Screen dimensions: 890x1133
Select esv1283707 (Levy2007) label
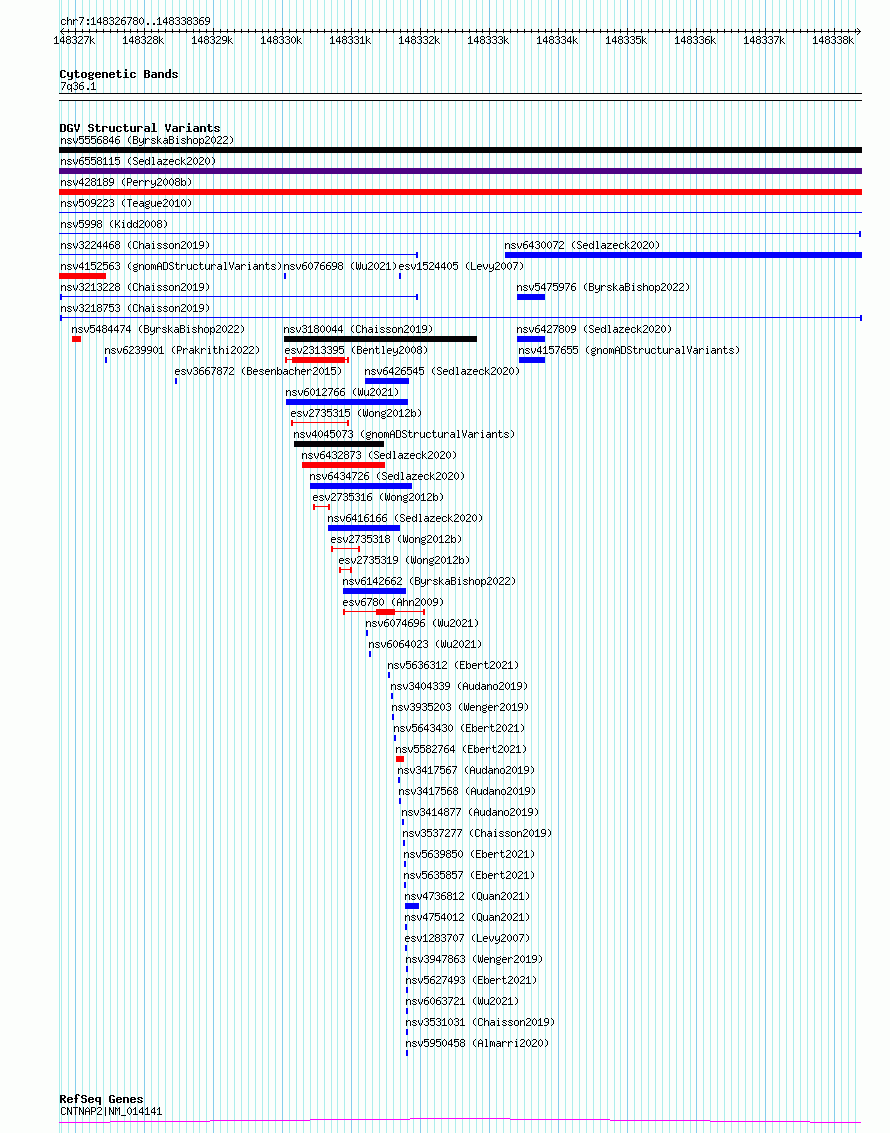click(x=467, y=937)
